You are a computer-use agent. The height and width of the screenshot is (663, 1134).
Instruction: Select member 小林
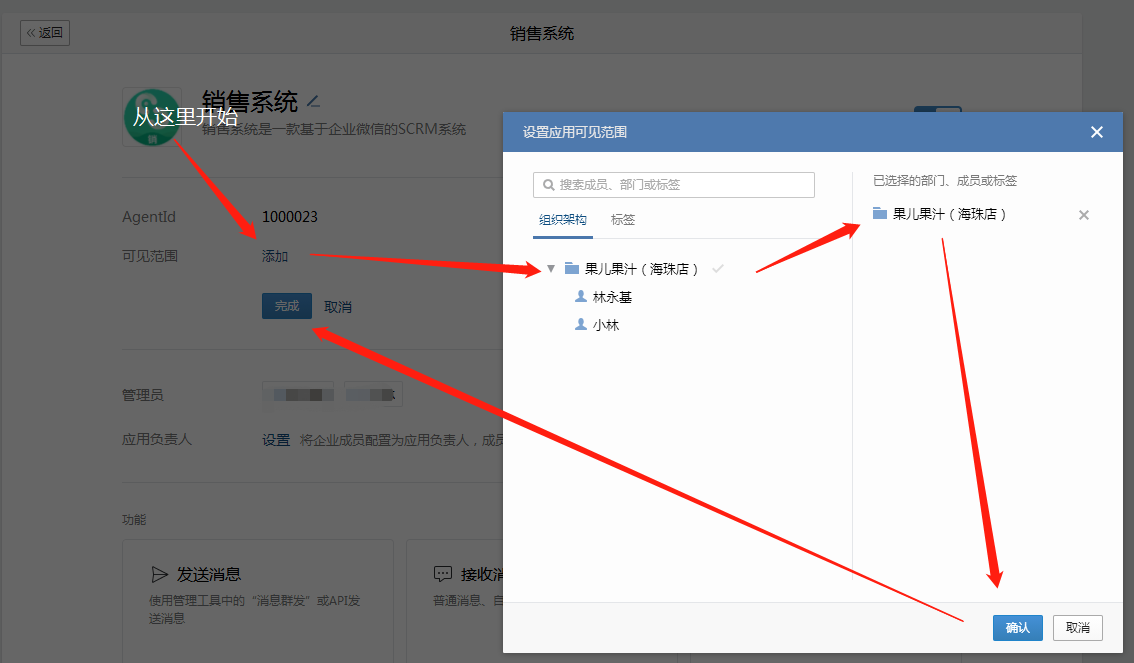tap(605, 325)
